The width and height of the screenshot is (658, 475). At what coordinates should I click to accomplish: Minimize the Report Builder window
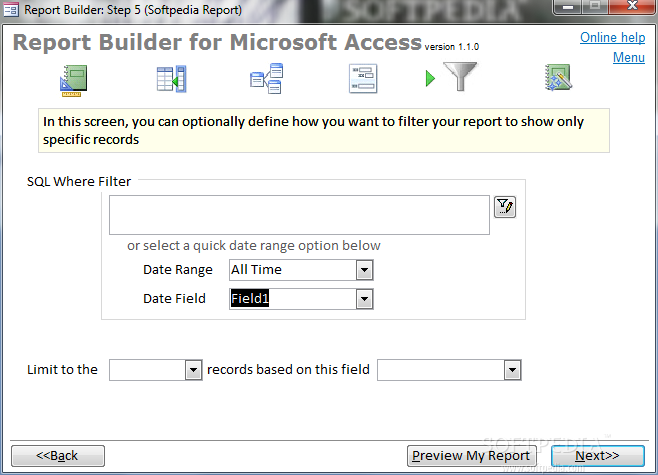(568, 7)
